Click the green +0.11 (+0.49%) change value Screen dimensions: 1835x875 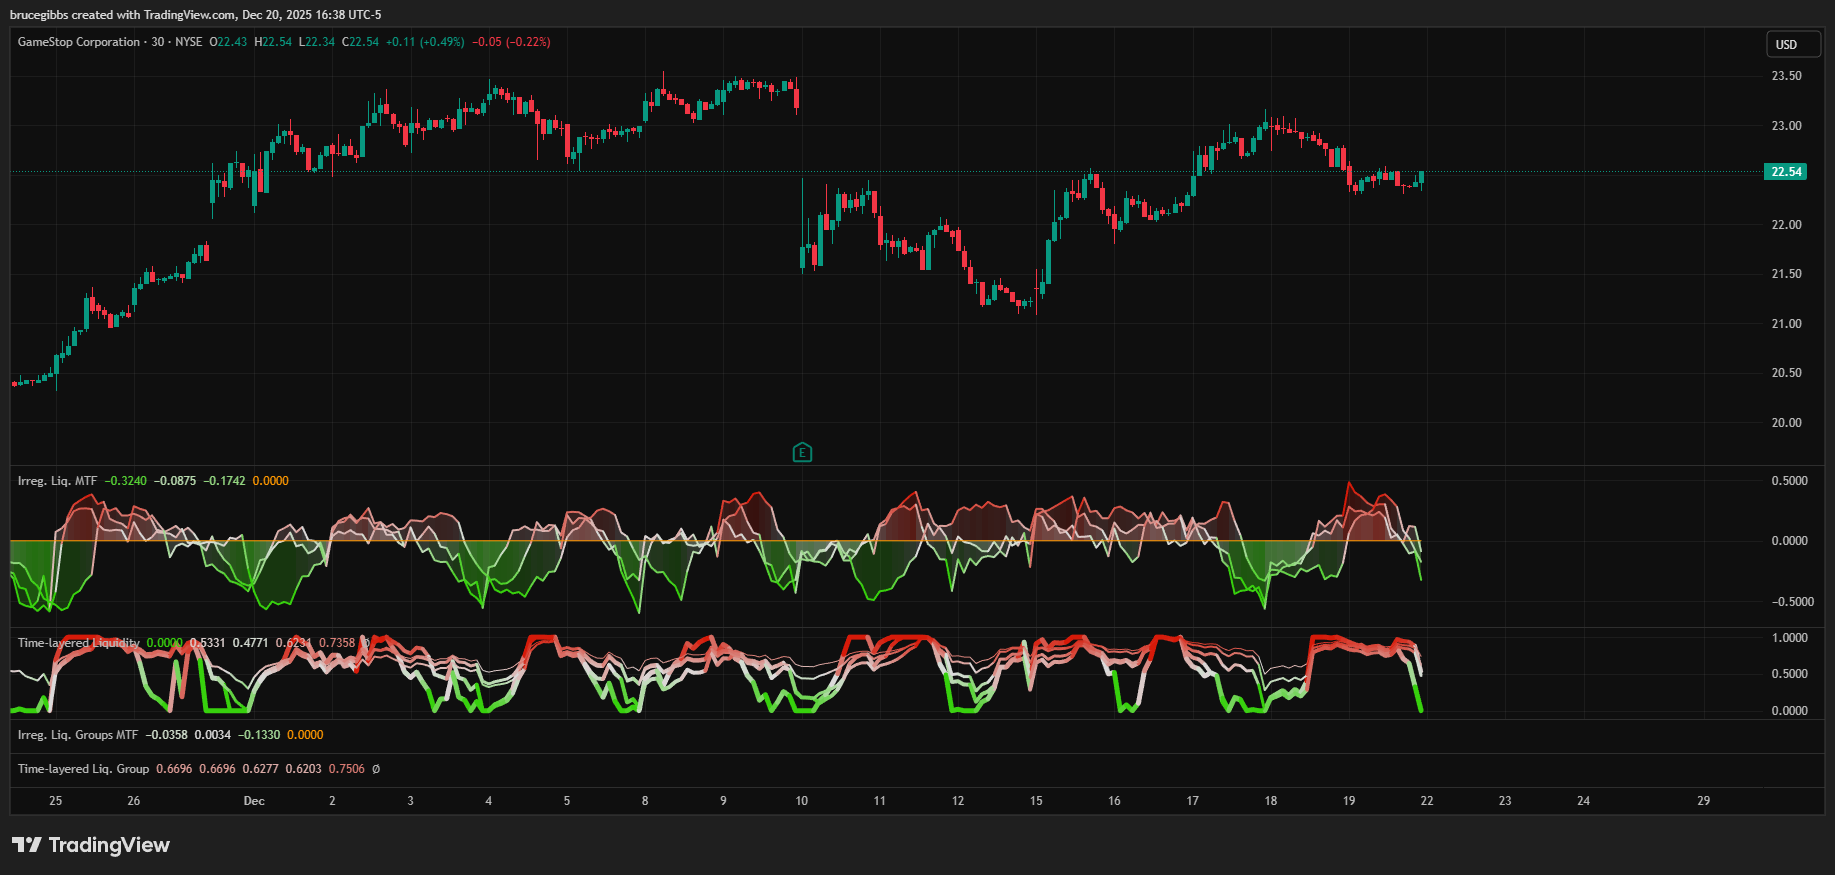click(x=425, y=42)
